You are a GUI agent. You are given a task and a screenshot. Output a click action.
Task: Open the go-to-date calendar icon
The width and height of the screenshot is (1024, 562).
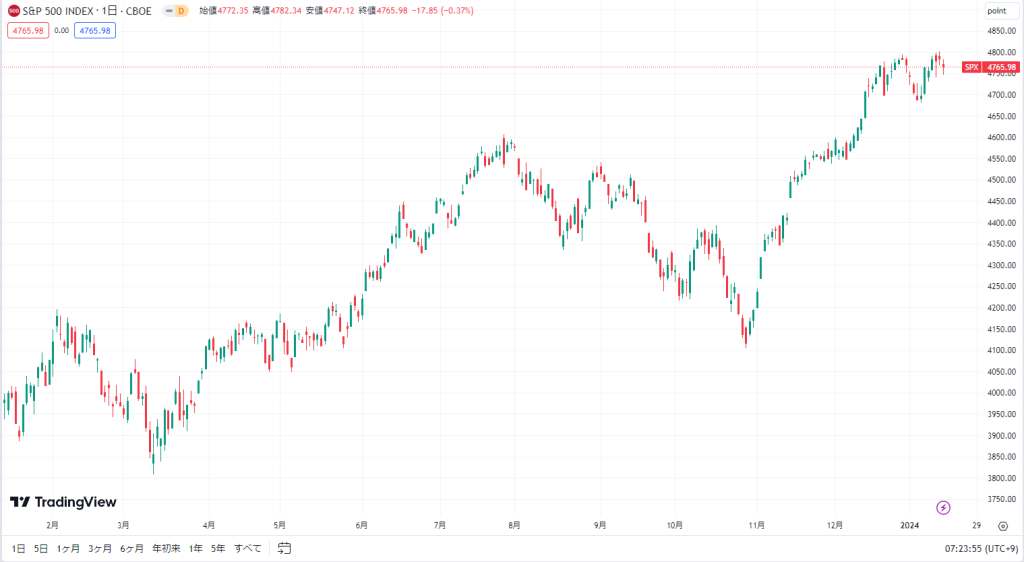pyautogui.click(x=284, y=548)
